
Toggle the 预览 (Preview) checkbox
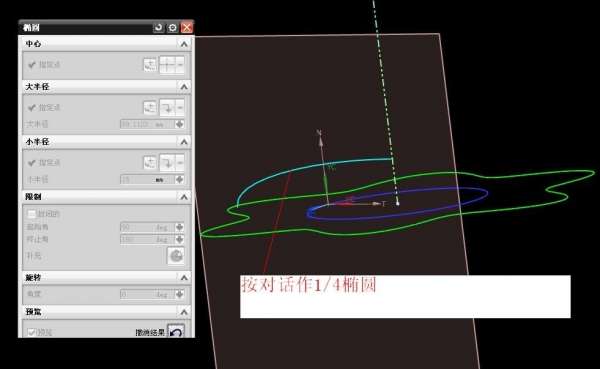[x=32, y=332]
